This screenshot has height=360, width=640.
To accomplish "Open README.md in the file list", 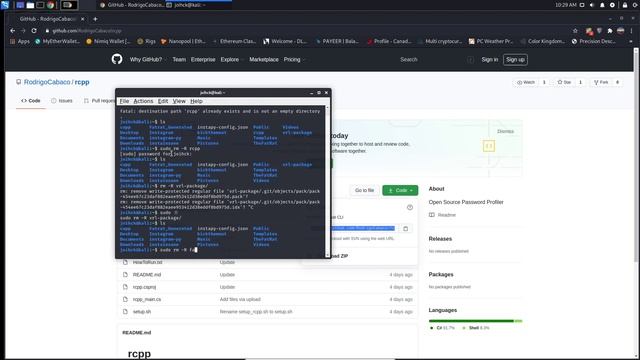I will coord(147,275).
